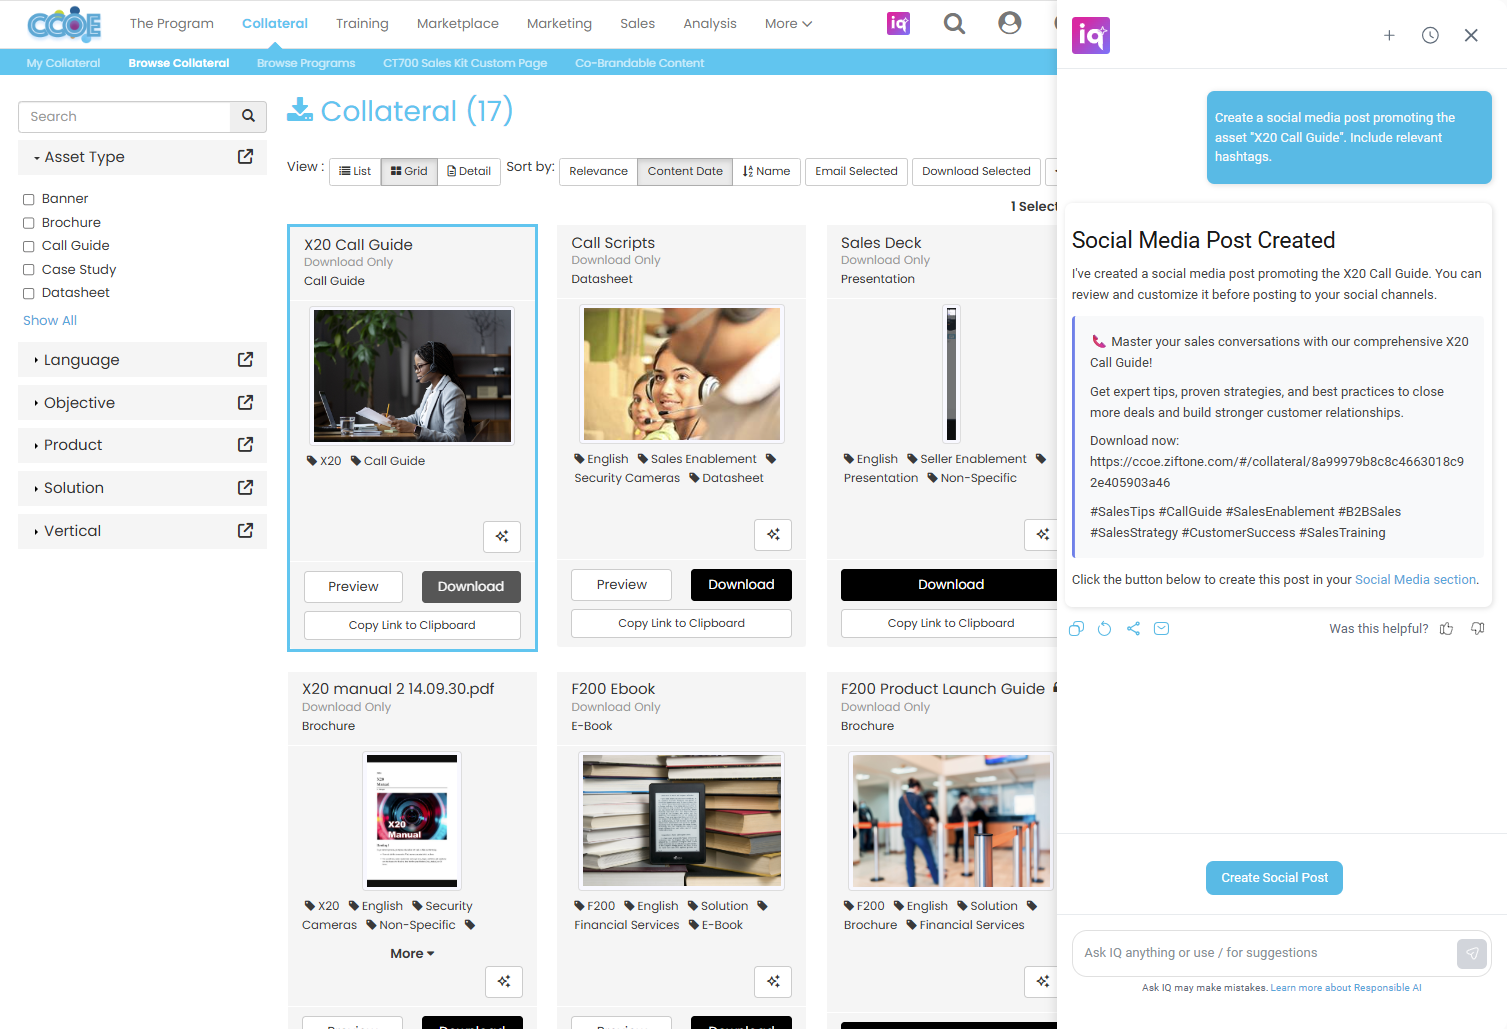Check the Case Study asset type checkbox
1507x1029 pixels.
pos(29,270)
